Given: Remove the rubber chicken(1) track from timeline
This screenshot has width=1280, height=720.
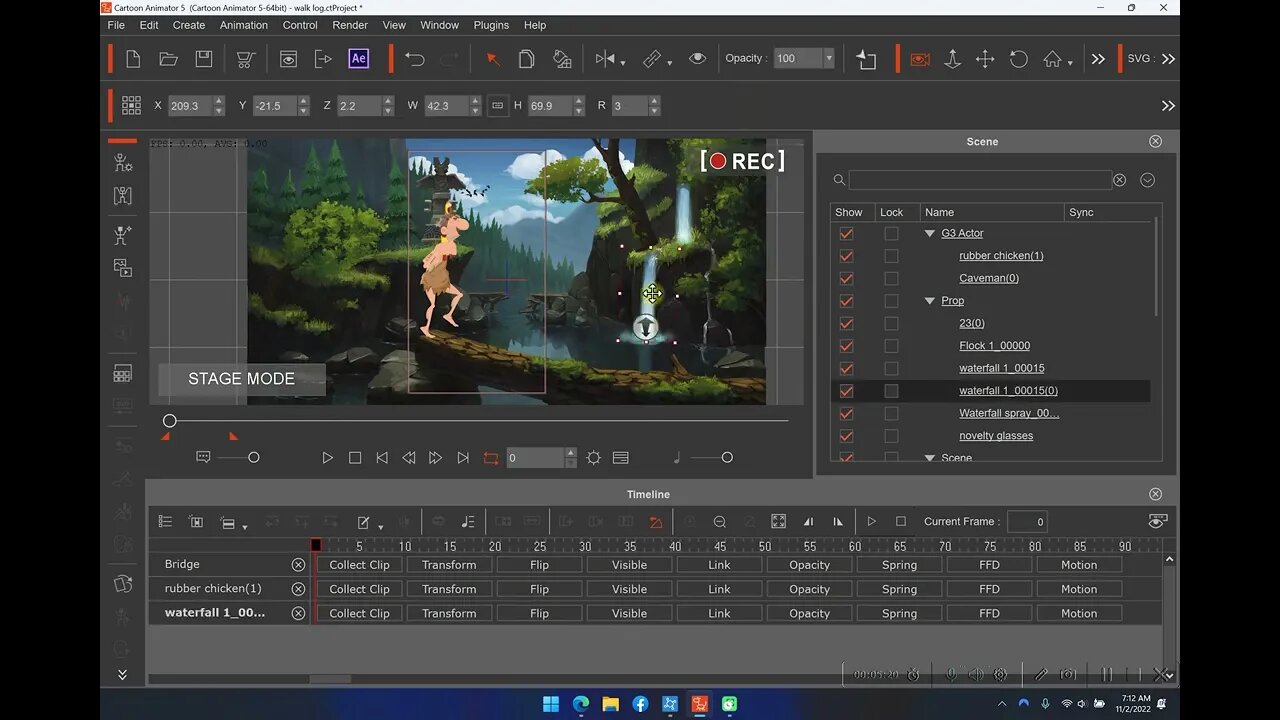Looking at the screenshot, I should 298,589.
